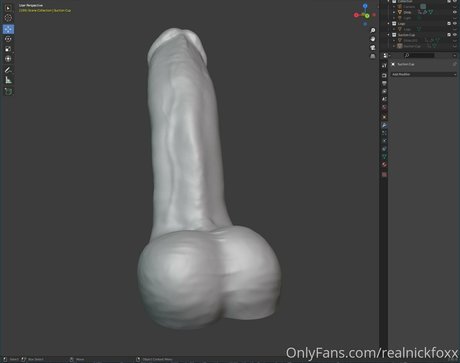Toggle the pin icon next to Suction Cup
The image size is (460, 363).
click(454, 64)
